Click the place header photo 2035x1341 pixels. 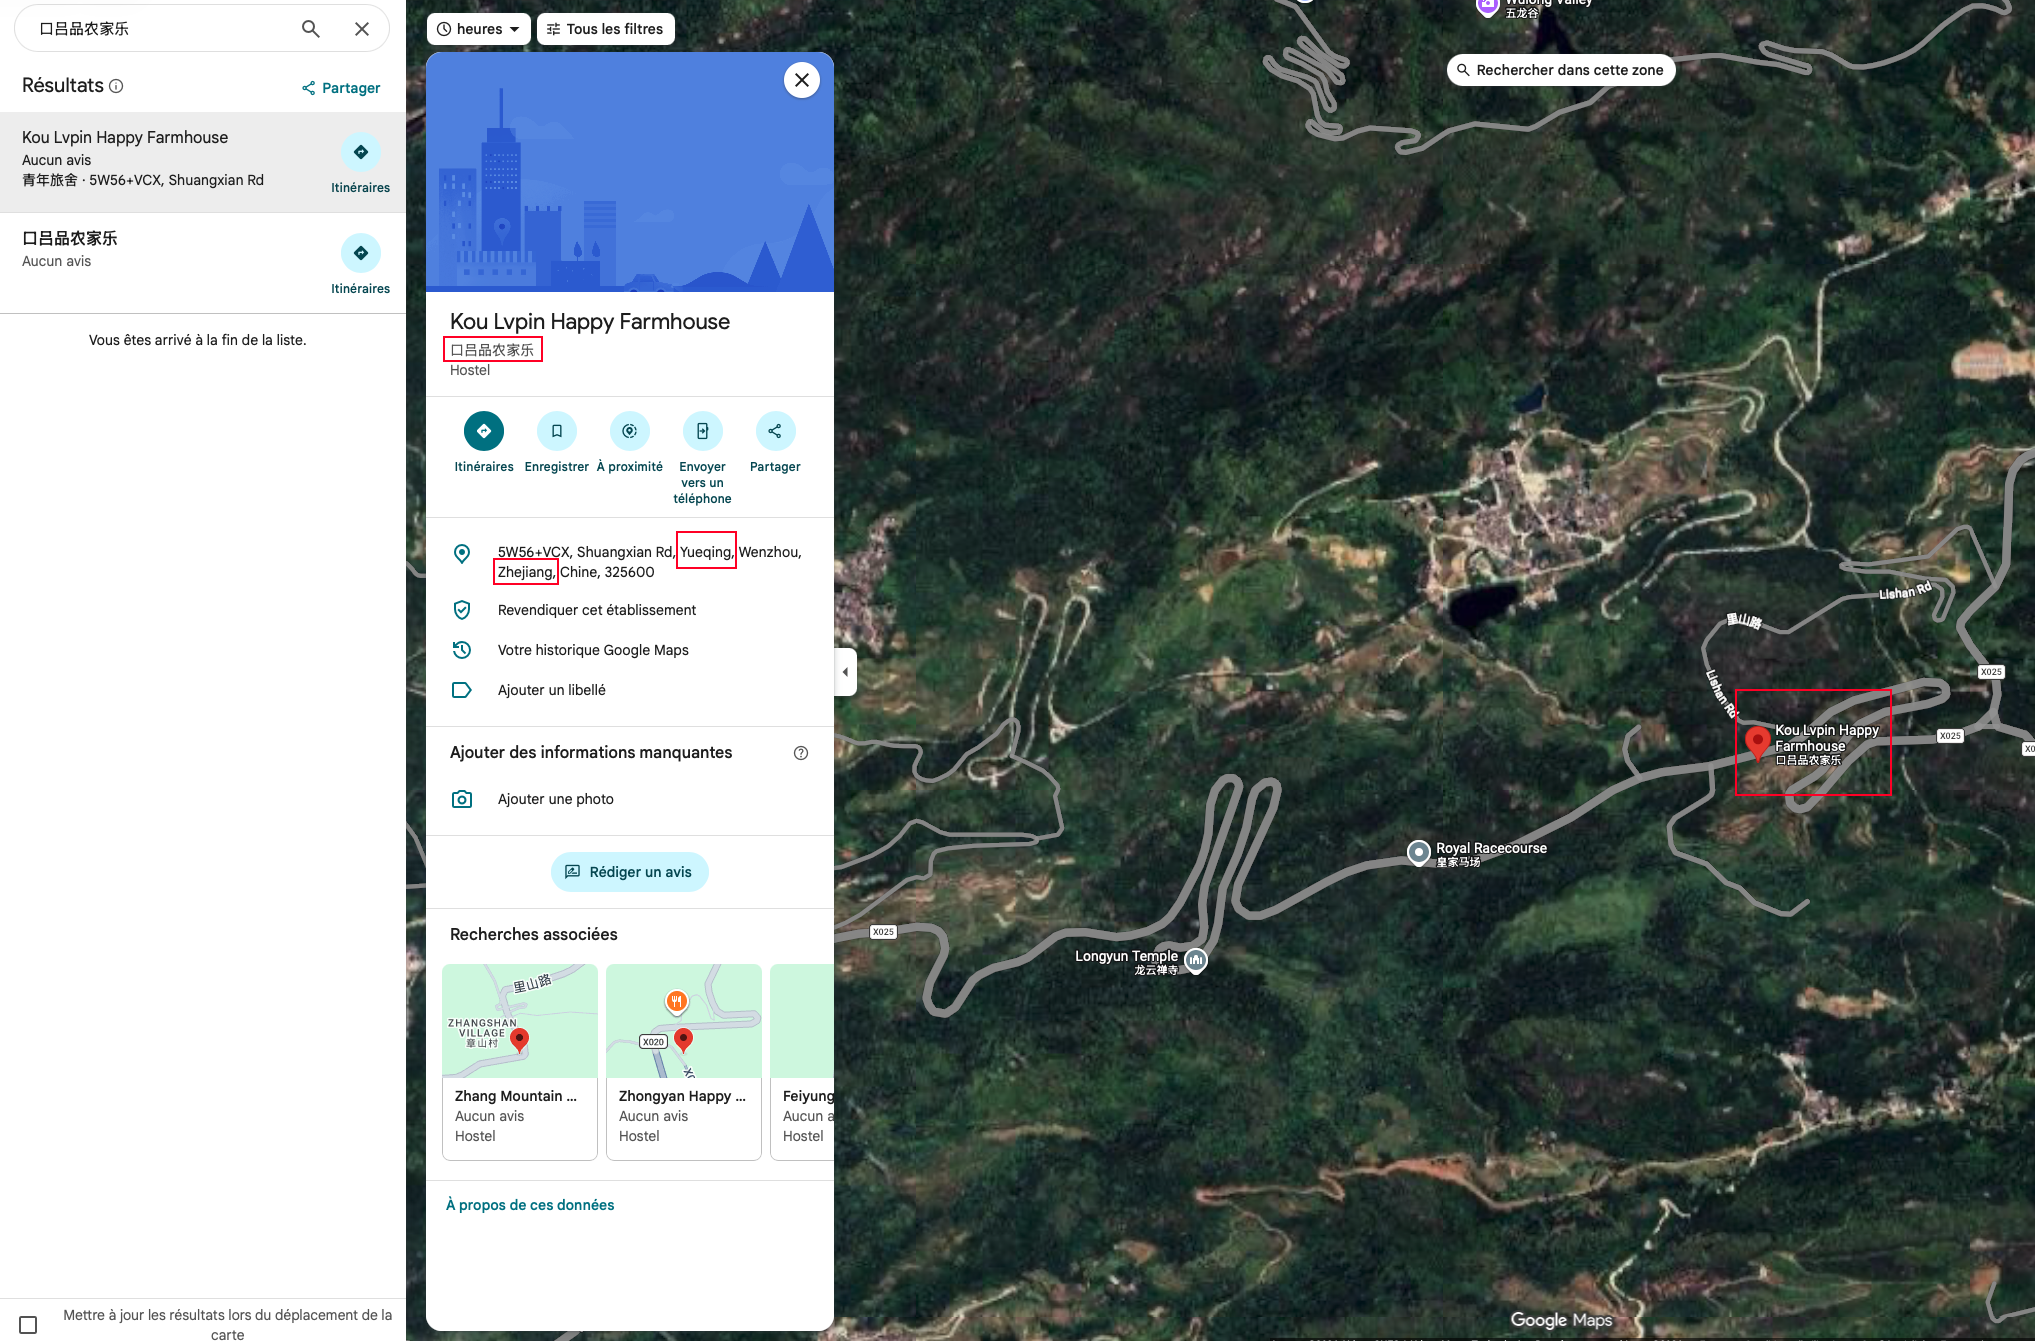630,172
